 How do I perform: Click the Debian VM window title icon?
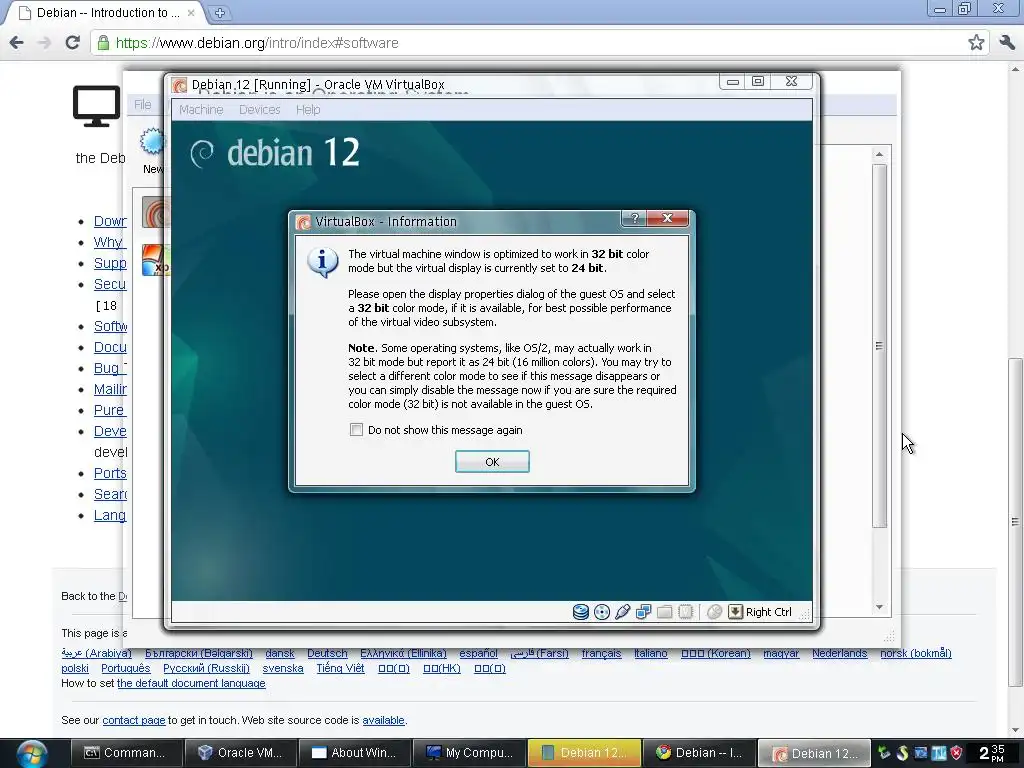(x=179, y=85)
